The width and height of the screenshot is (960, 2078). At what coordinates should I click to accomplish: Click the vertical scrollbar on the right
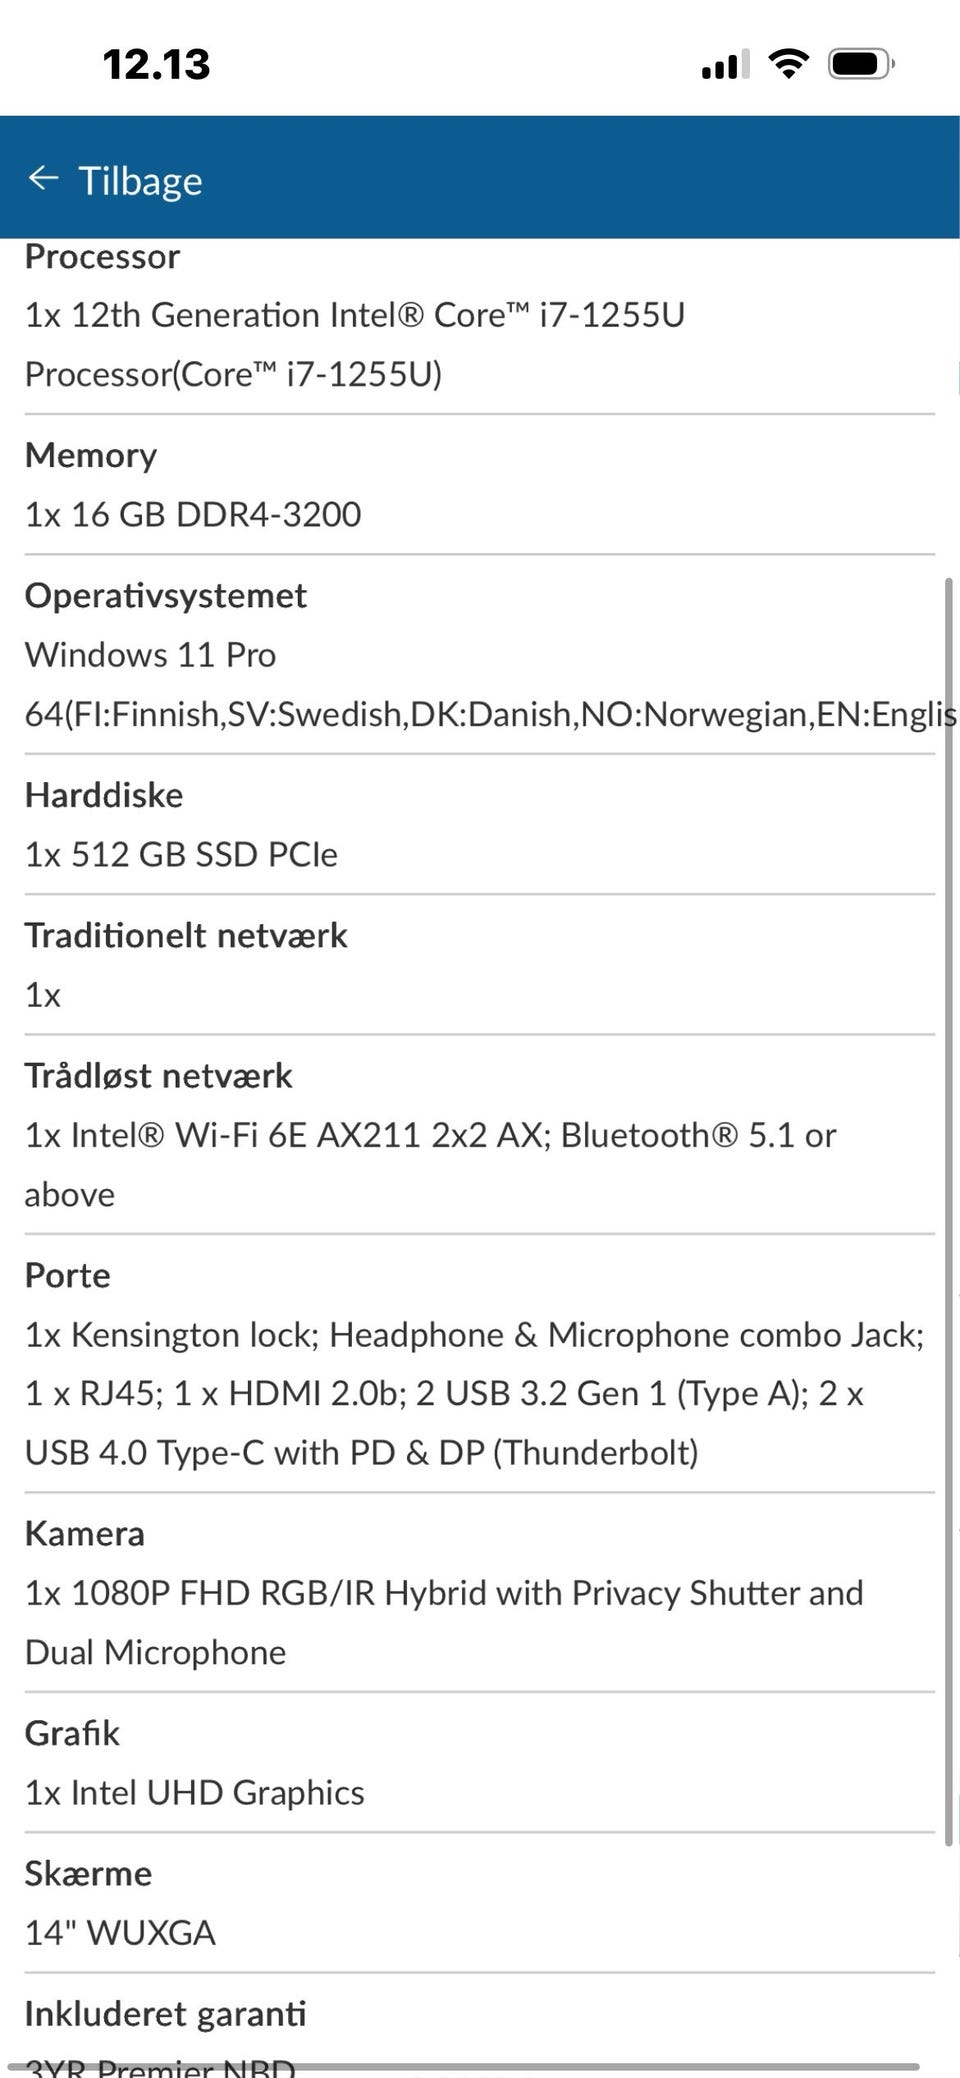[x=948, y=1210]
